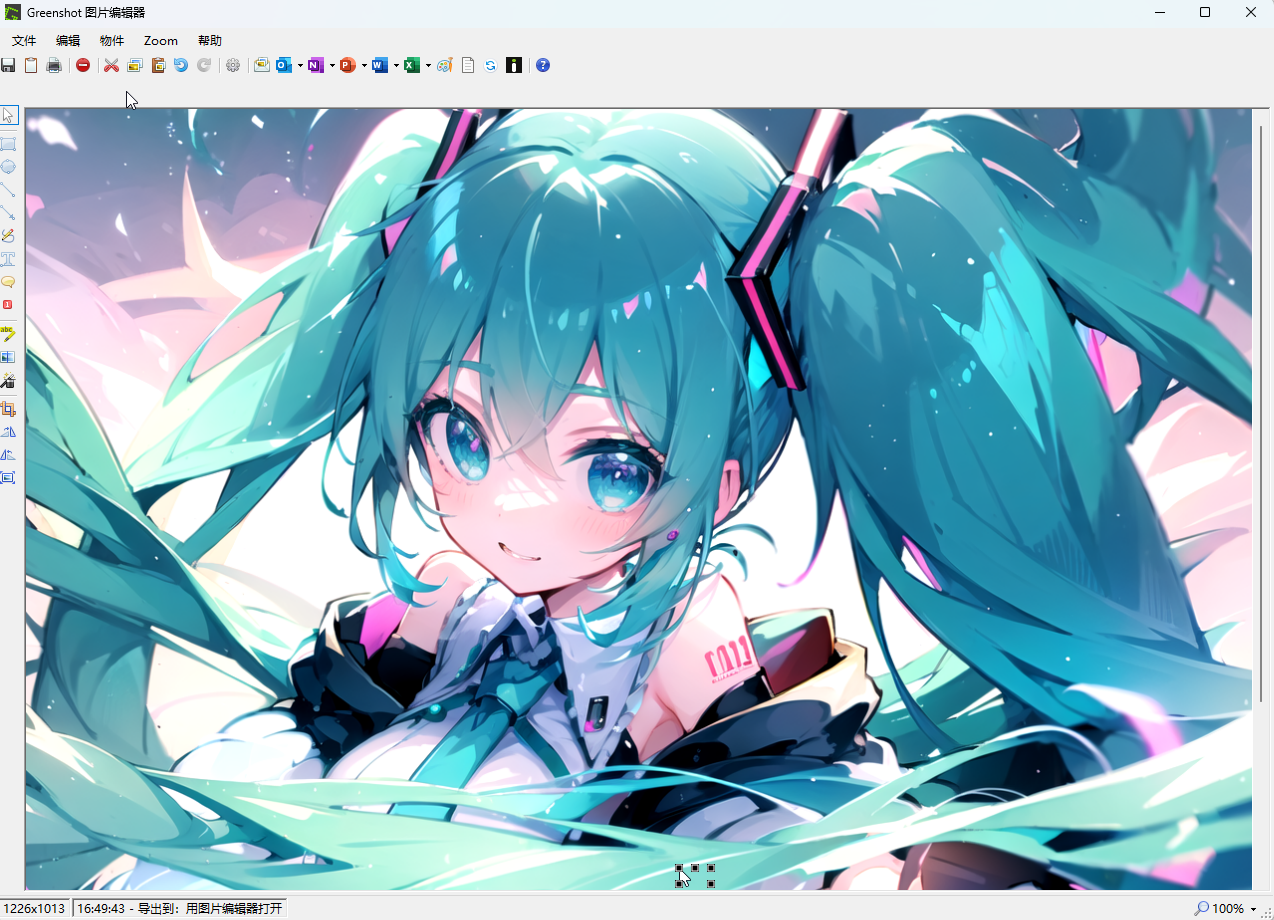
Task: Click the 1226x1013 image size text
Action: [x=36, y=908]
